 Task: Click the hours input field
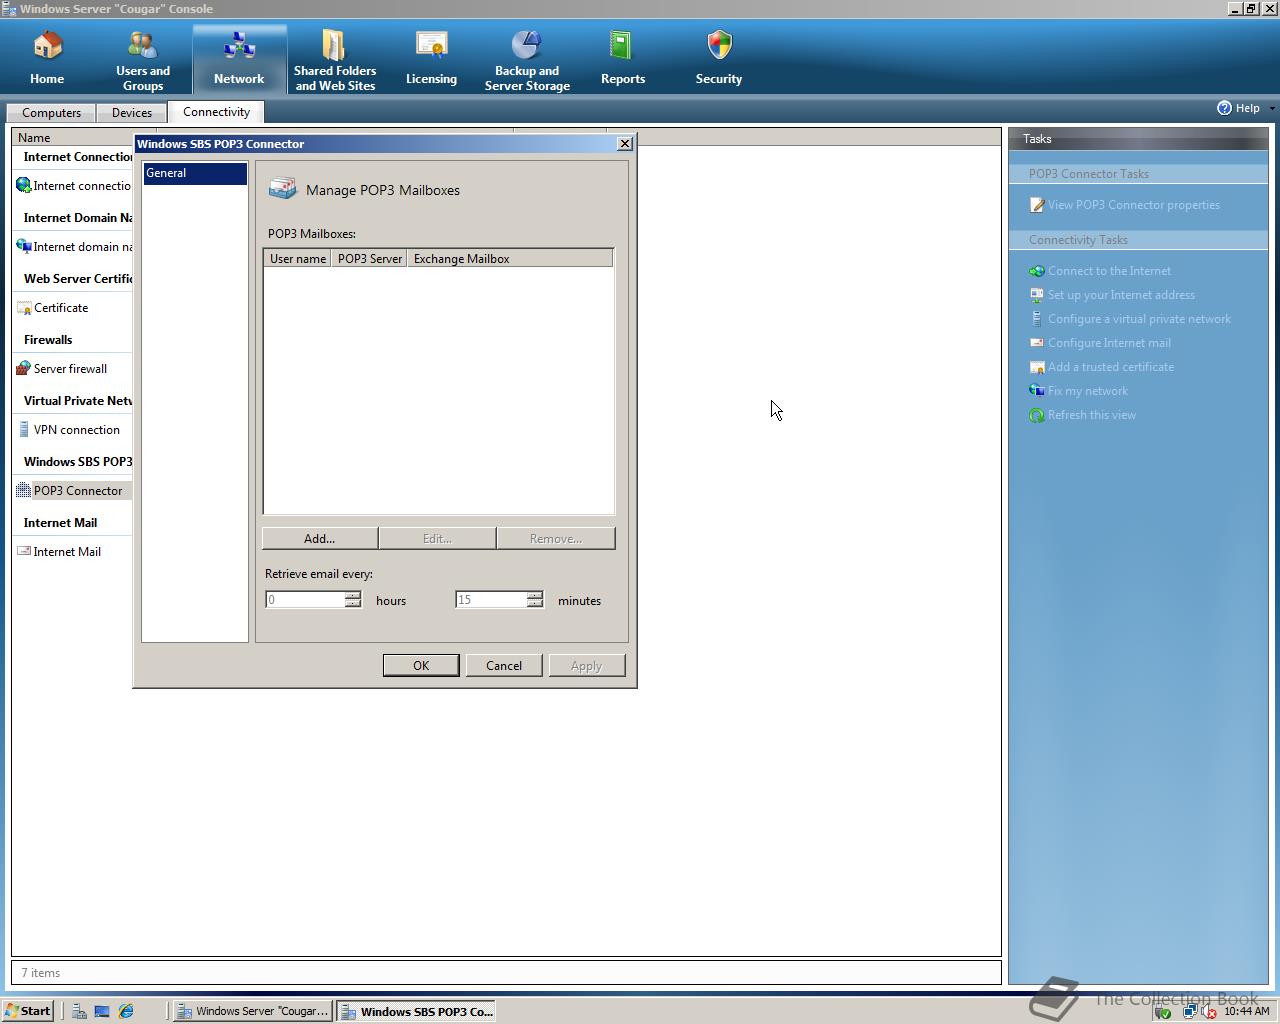coord(305,599)
